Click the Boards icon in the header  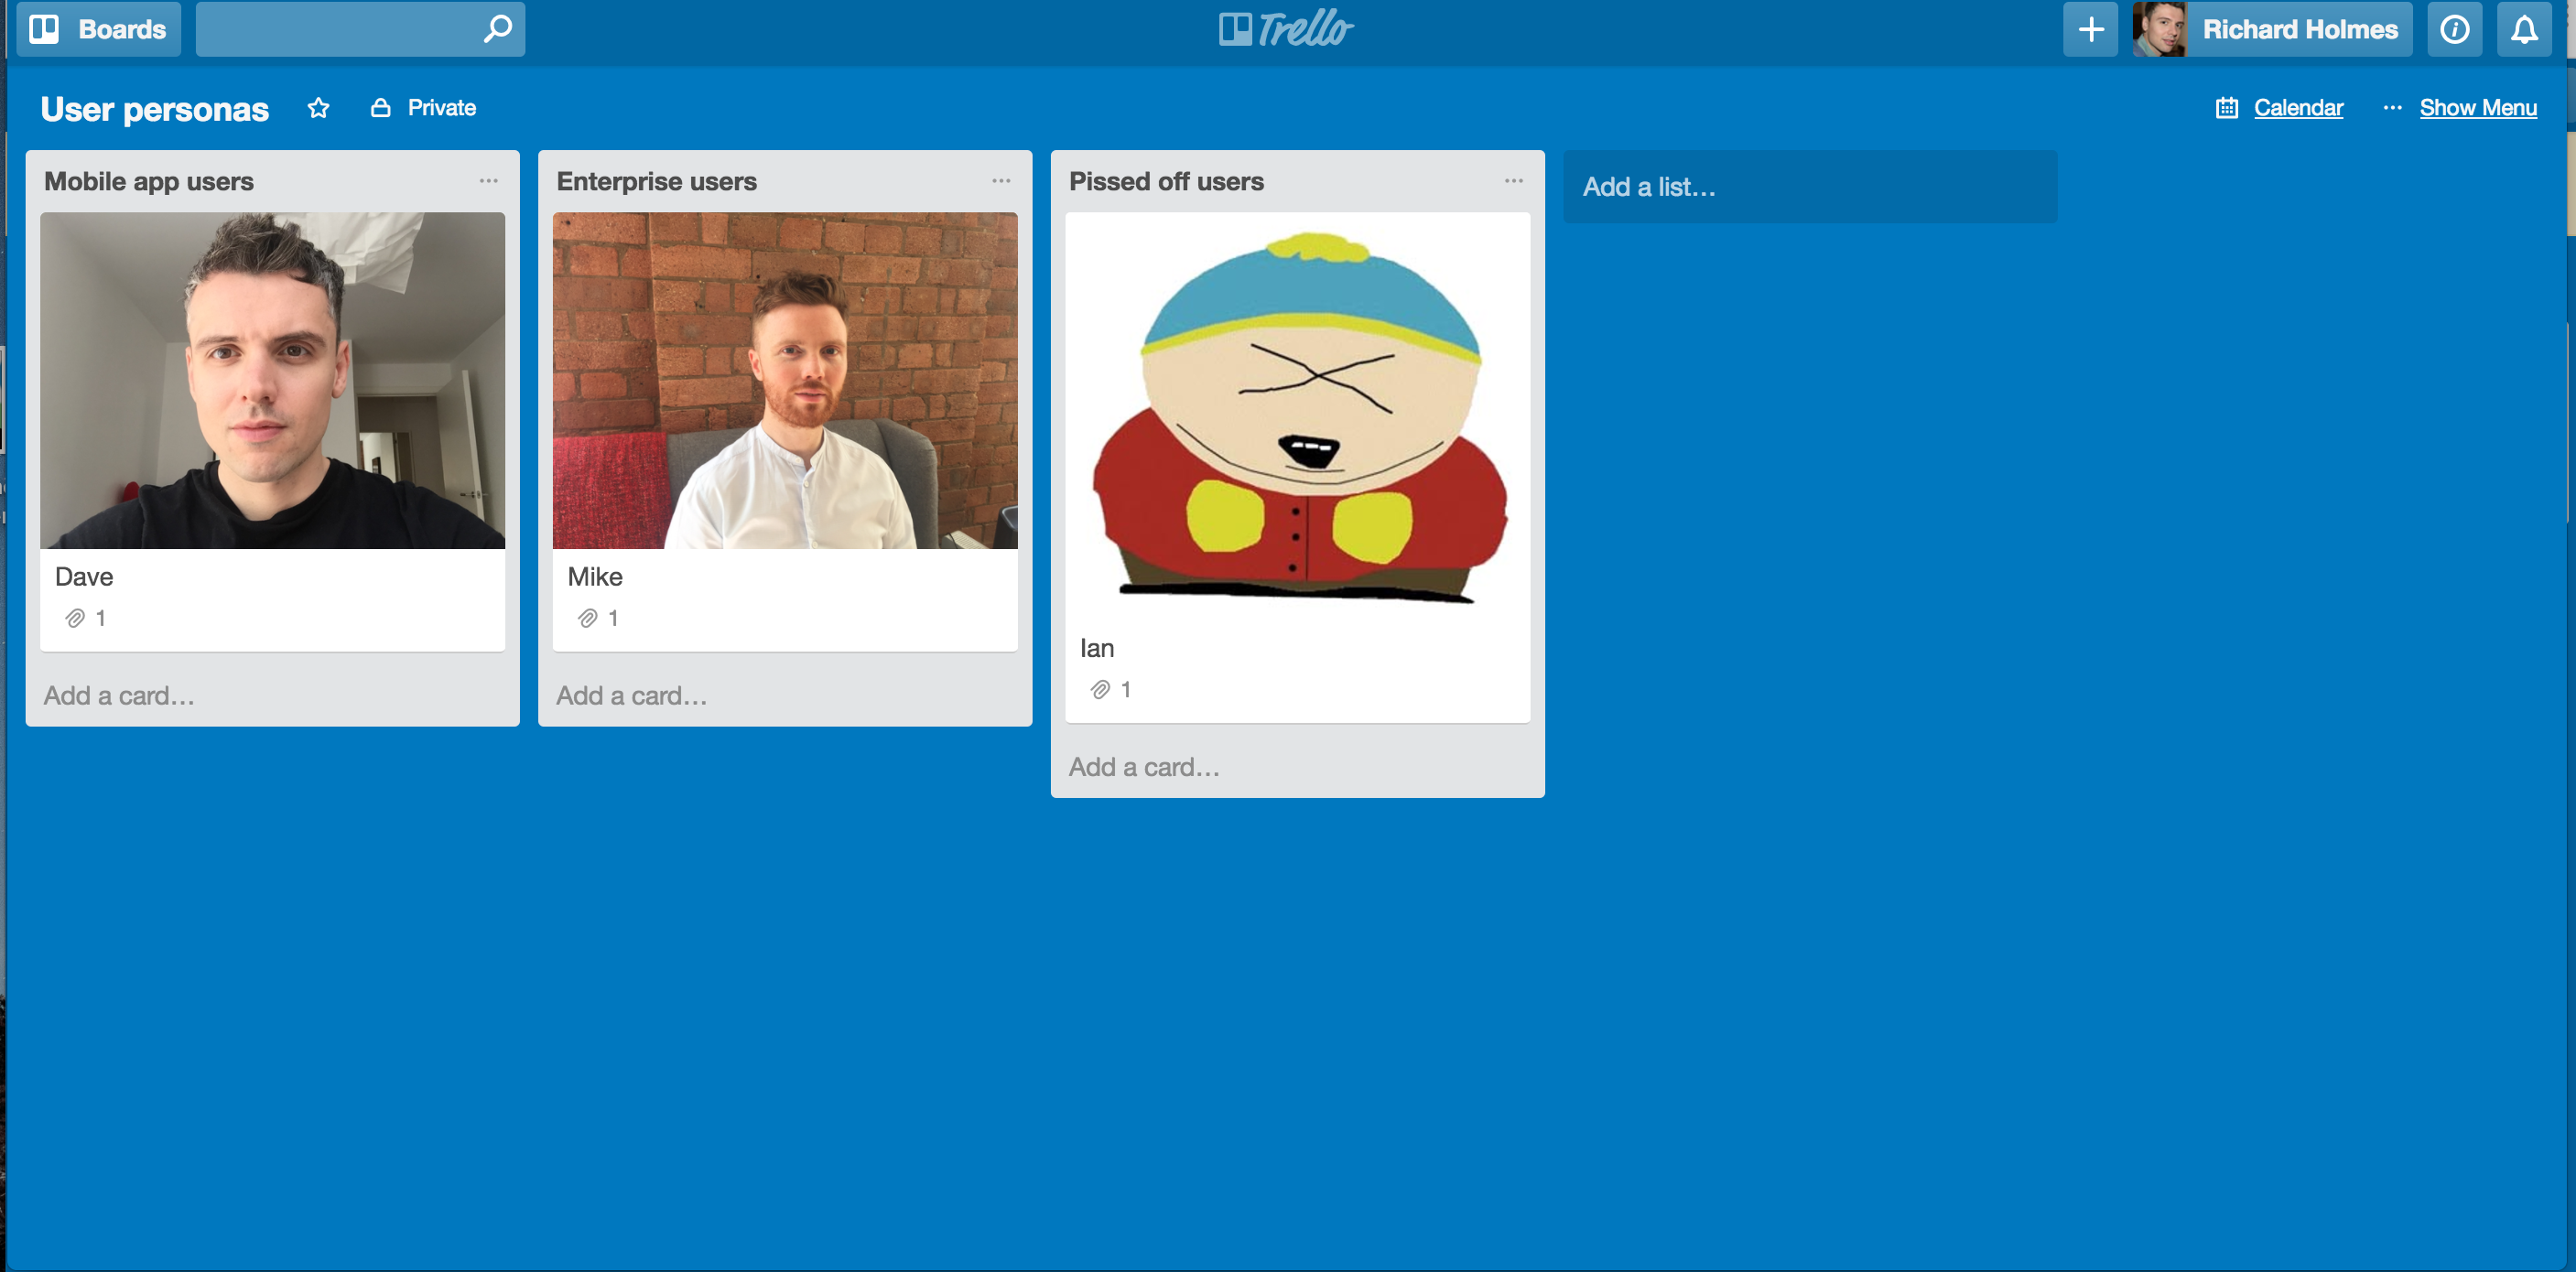44,29
